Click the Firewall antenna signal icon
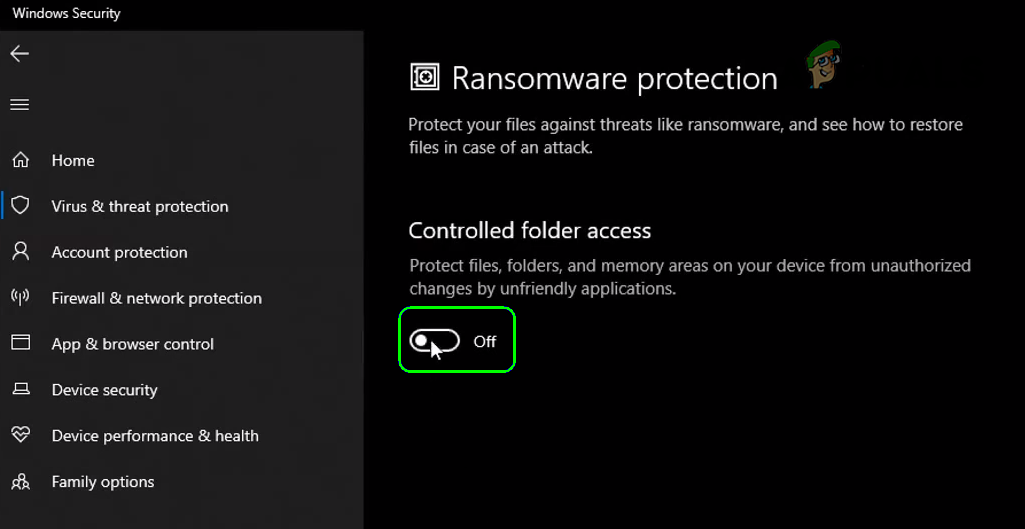The image size is (1025, 529). tap(20, 298)
